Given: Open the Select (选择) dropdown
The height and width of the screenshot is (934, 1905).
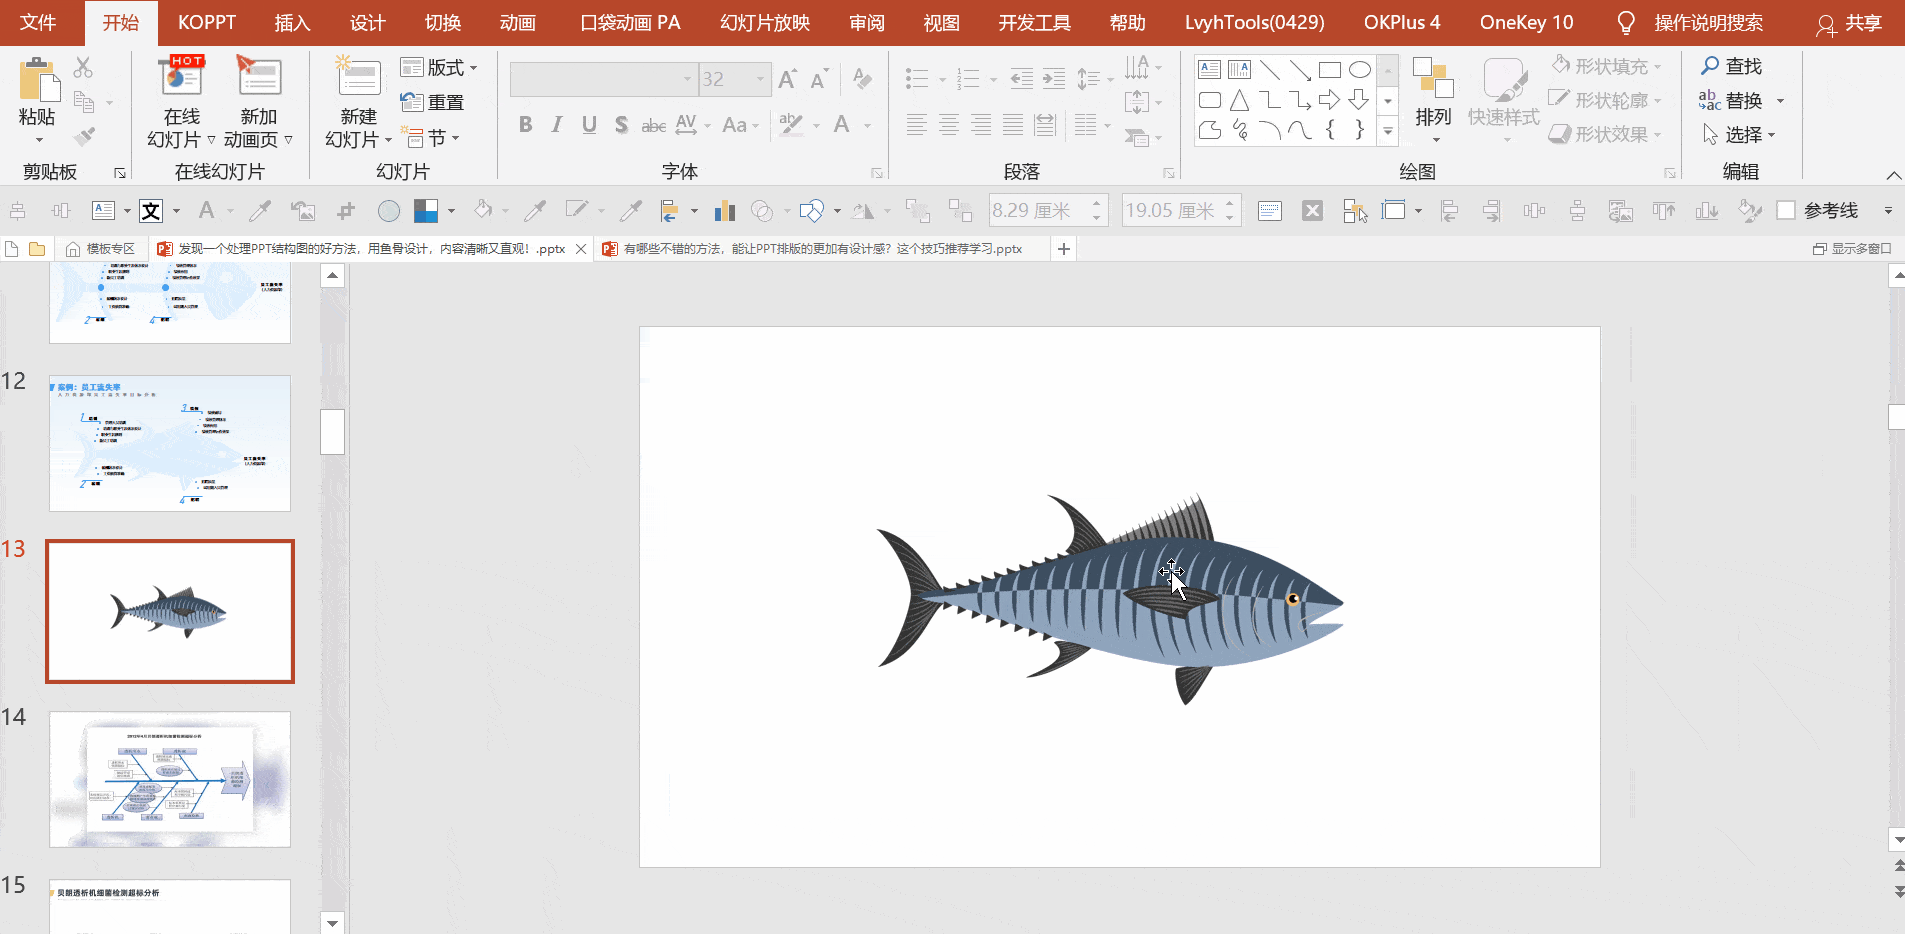Looking at the screenshot, I should pos(1739,134).
